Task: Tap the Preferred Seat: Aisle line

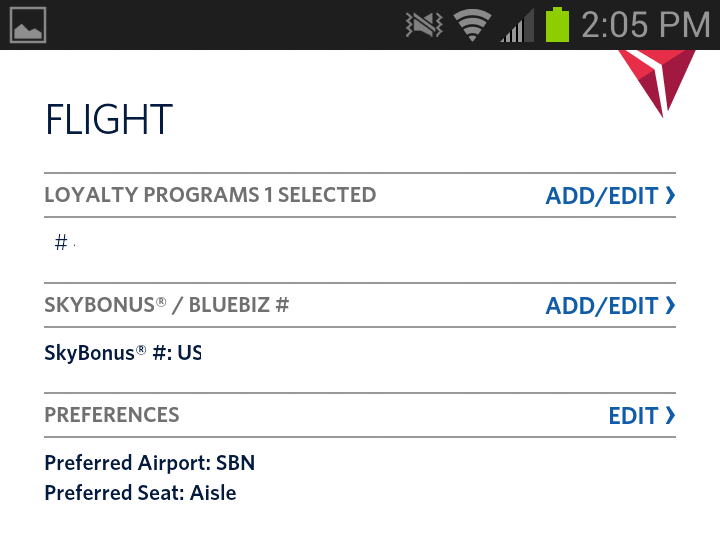Action: coord(141,493)
